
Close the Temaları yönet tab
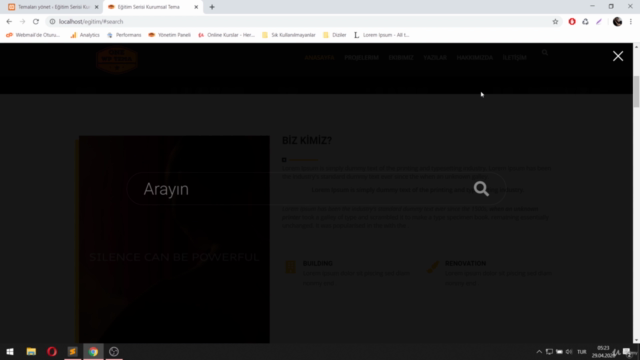[x=97, y=7]
